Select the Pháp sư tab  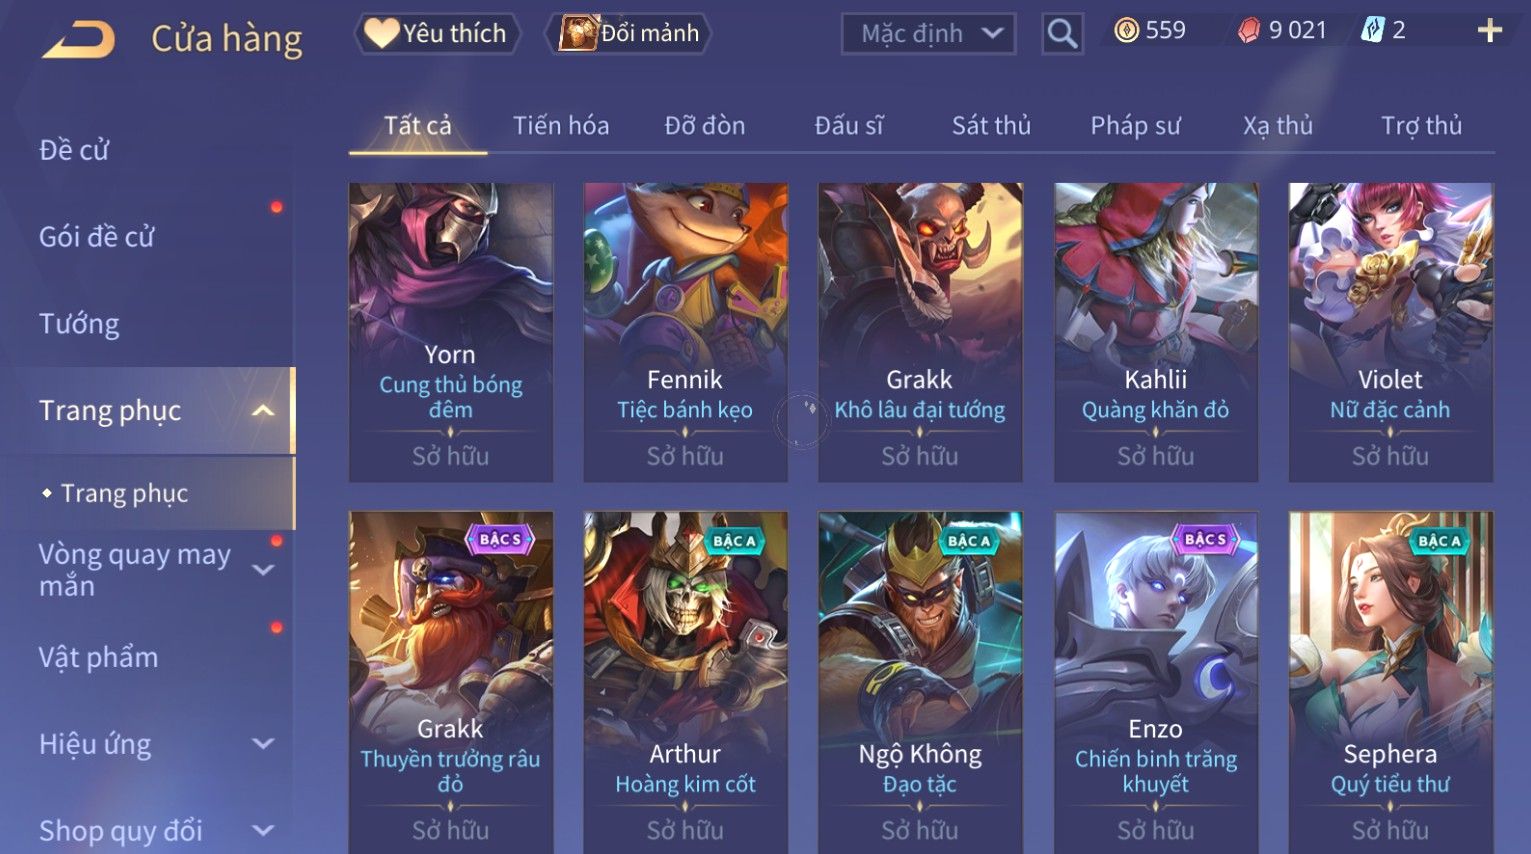coord(1135,125)
